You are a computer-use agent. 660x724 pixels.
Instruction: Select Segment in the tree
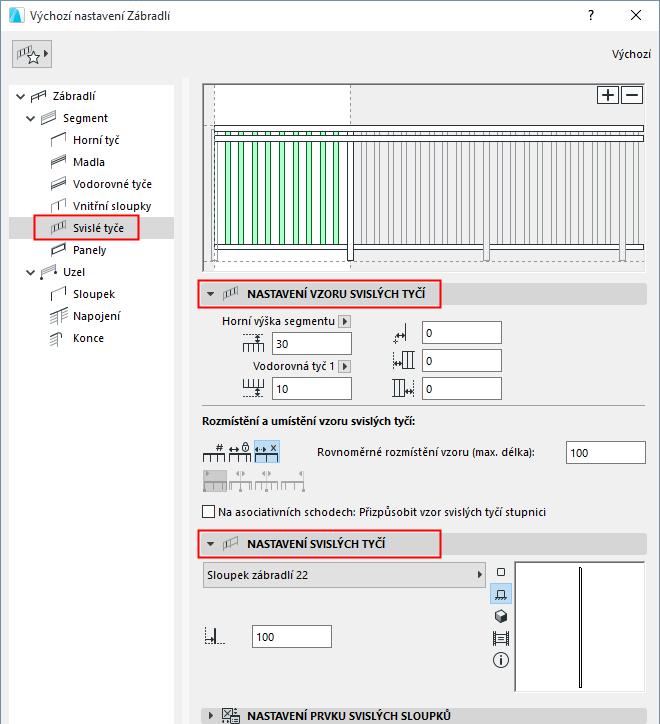click(x=85, y=118)
